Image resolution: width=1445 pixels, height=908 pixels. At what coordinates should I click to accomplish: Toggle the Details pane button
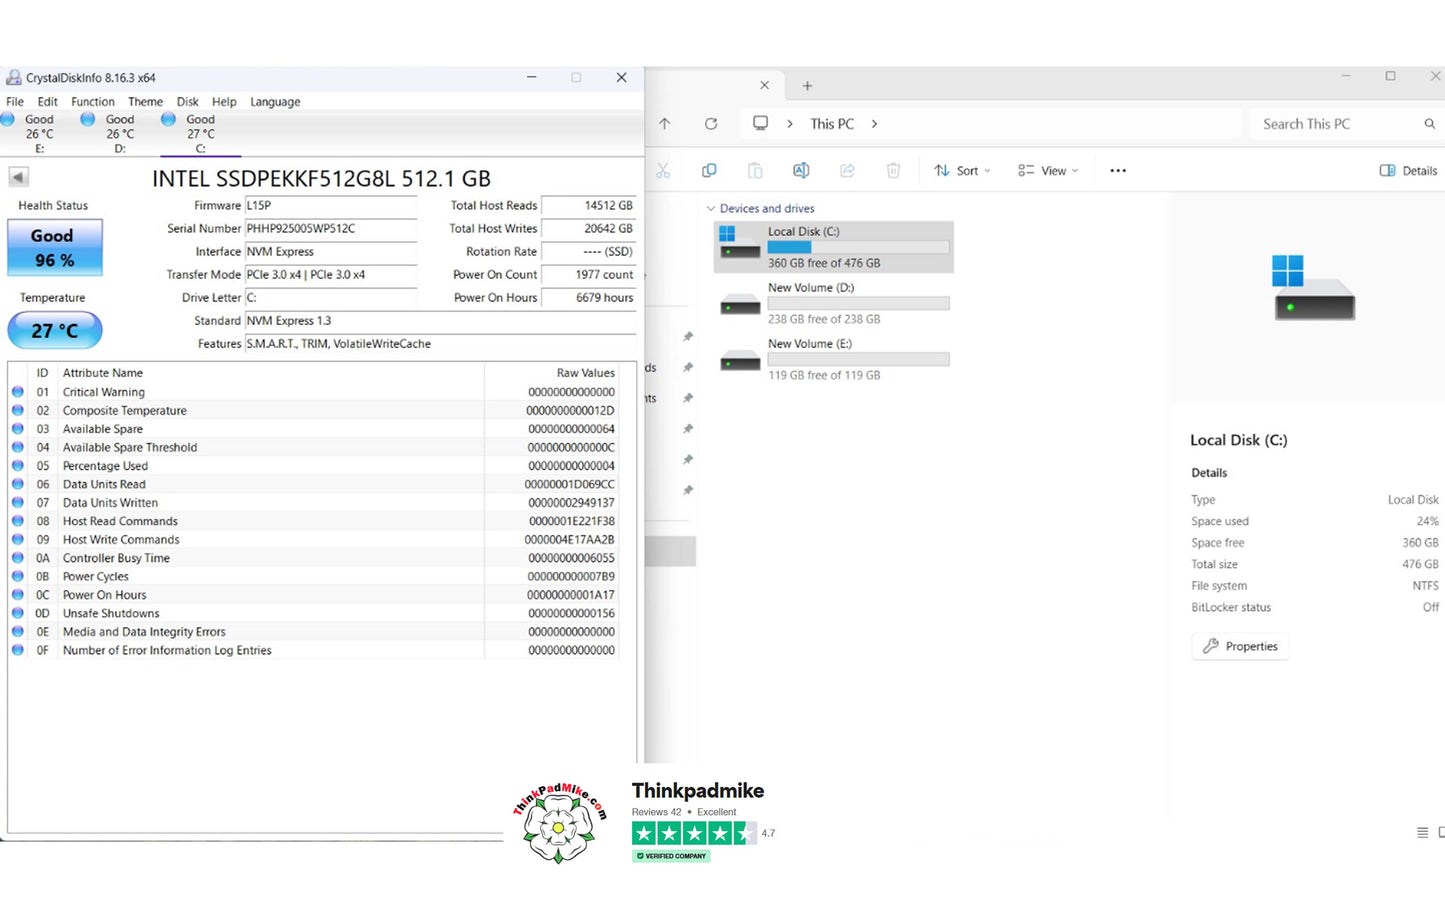click(x=1408, y=171)
